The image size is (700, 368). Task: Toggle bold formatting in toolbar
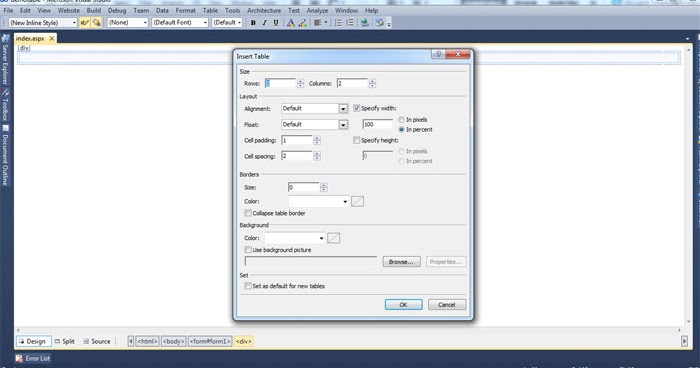pos(253,22)
